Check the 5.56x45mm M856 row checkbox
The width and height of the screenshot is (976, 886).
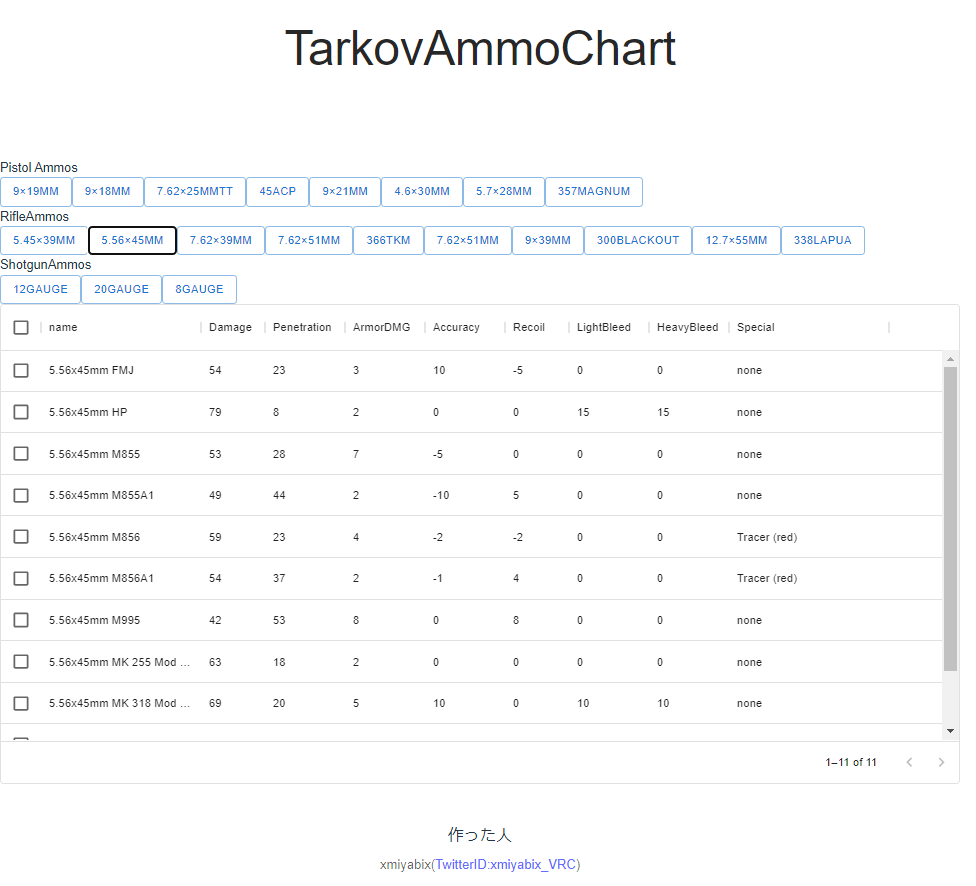[x=21, y=537]
